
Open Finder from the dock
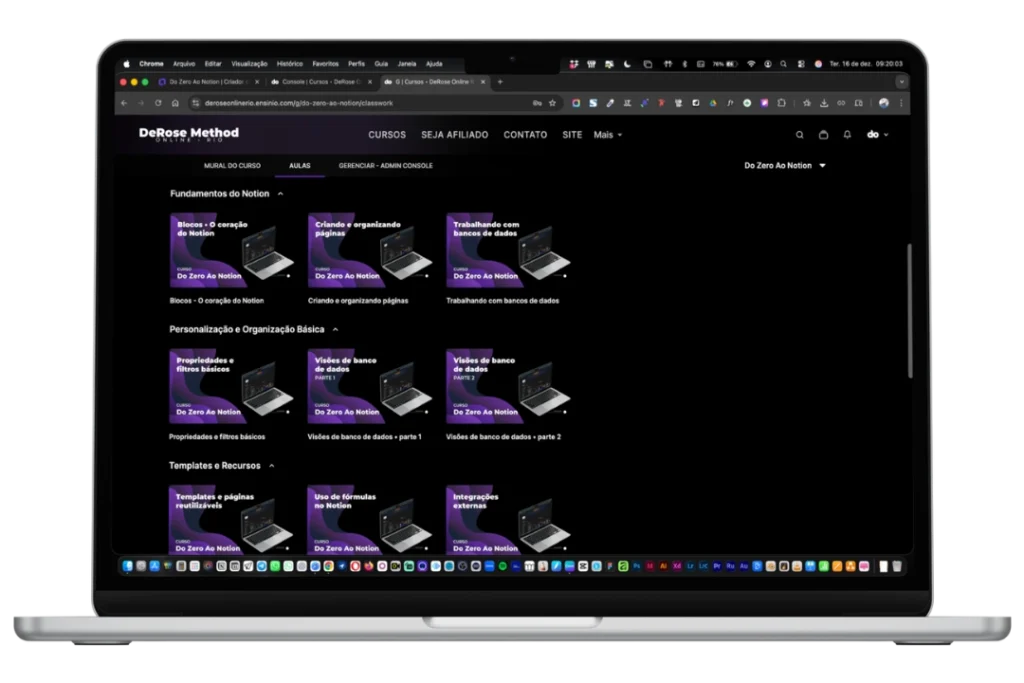[127, 566]
